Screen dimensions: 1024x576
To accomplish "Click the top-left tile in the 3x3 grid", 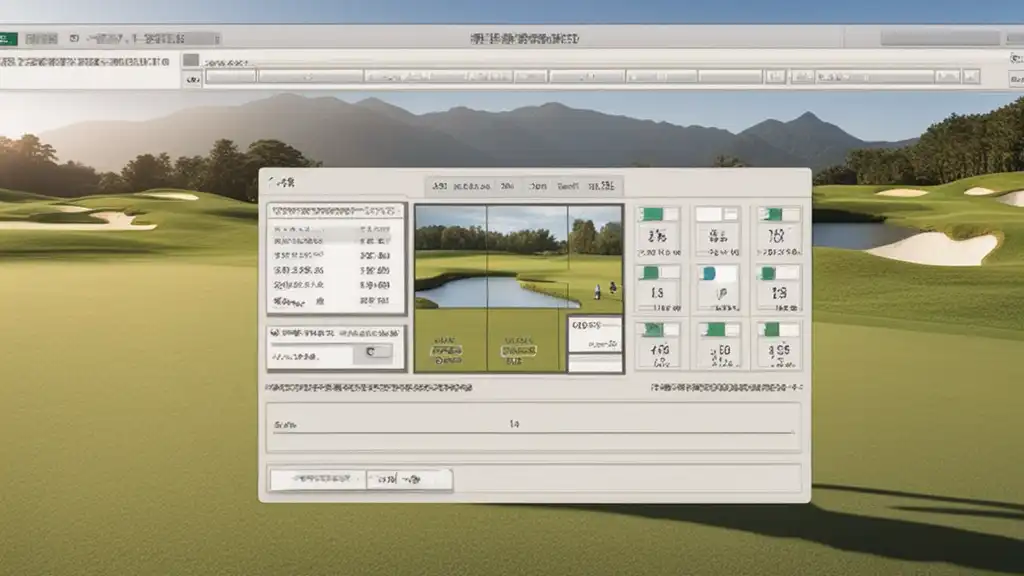I will tap(658, 230).
